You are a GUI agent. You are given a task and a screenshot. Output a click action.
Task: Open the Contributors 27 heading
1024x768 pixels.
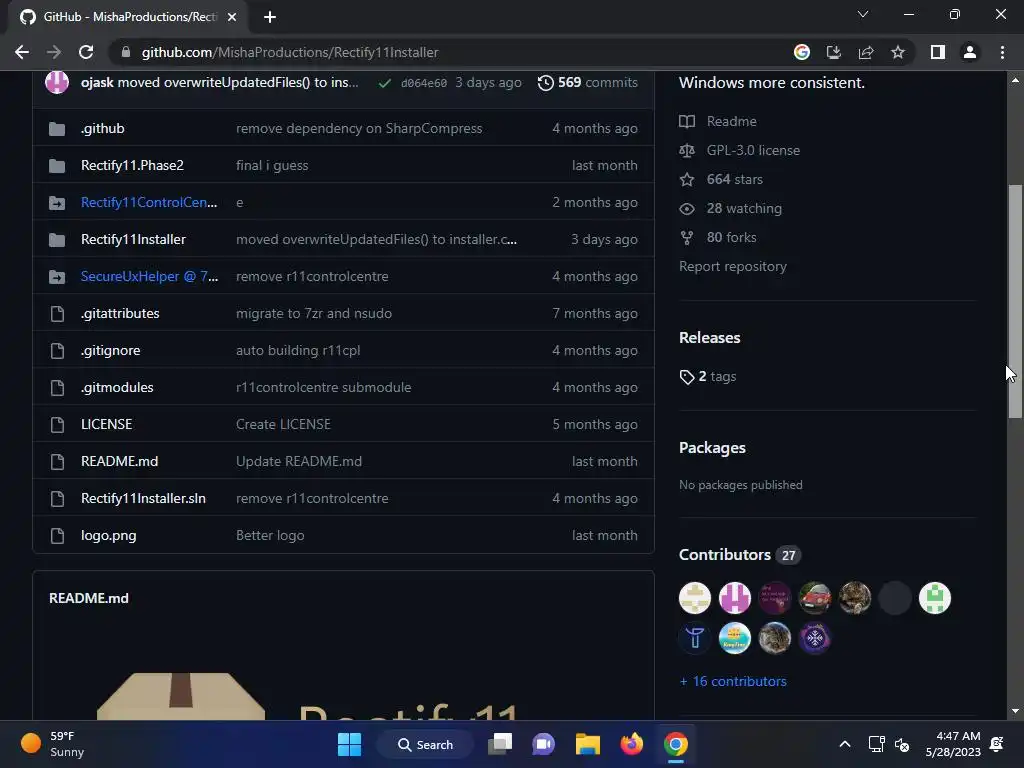click(739, 555)
